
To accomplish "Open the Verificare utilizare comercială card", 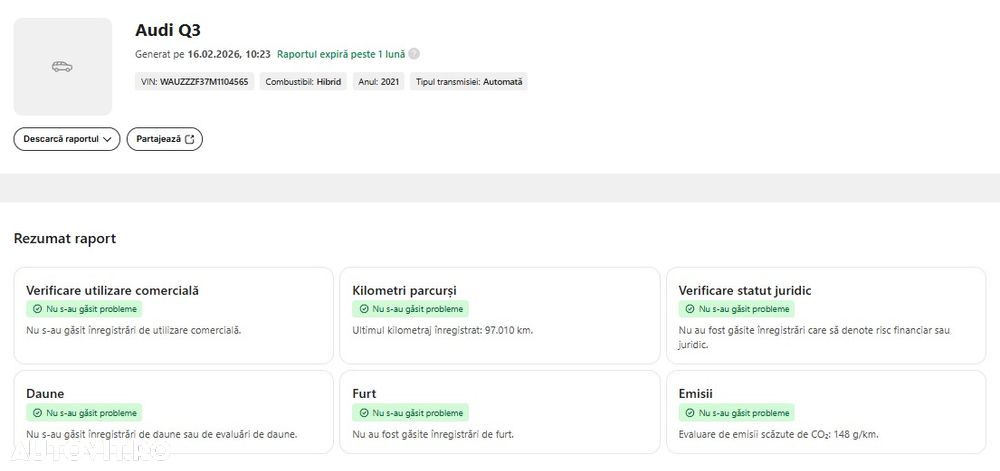I will coord(173,315).
